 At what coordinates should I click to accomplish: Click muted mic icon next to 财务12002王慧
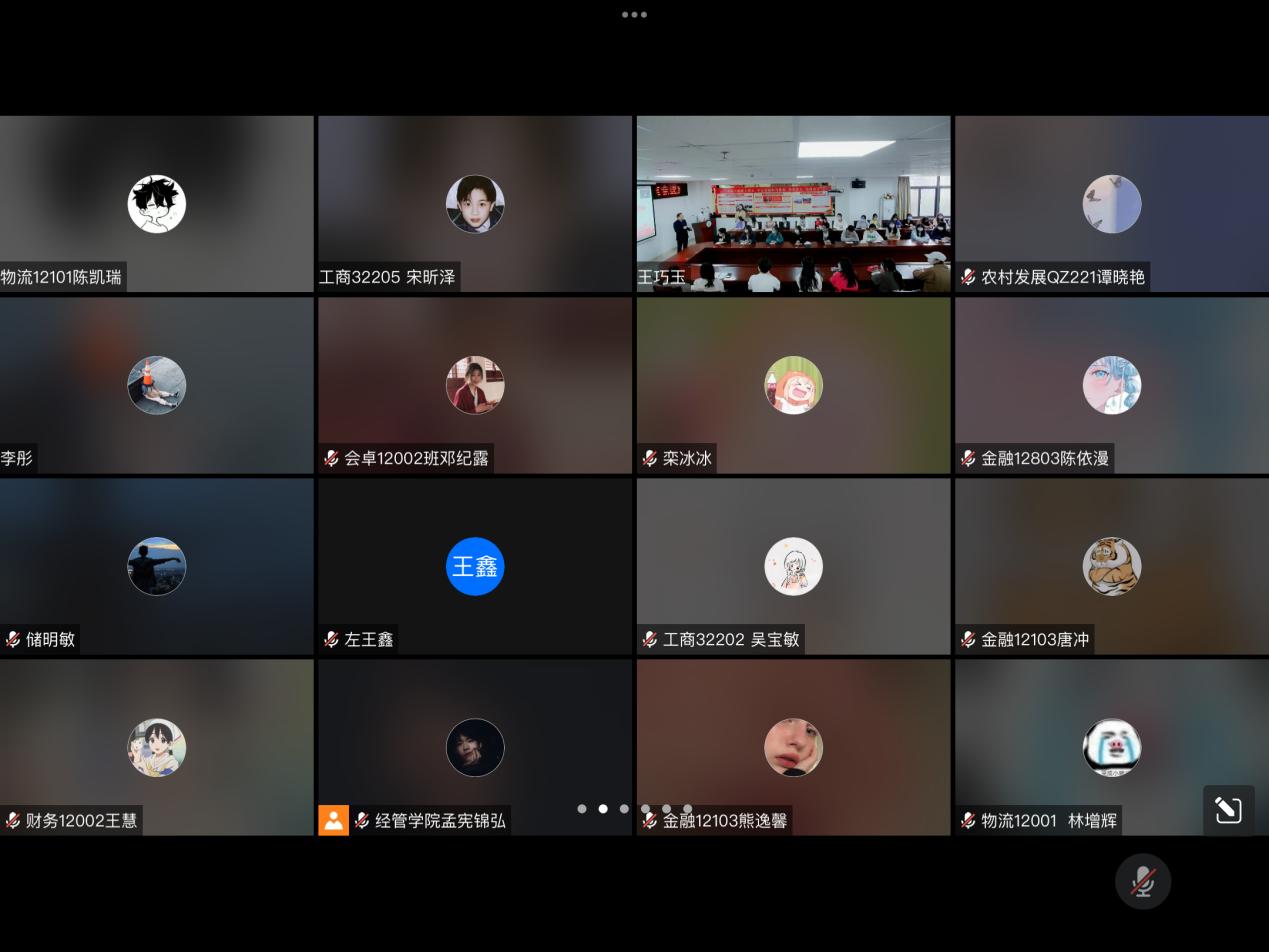click(x=13, y=820)
